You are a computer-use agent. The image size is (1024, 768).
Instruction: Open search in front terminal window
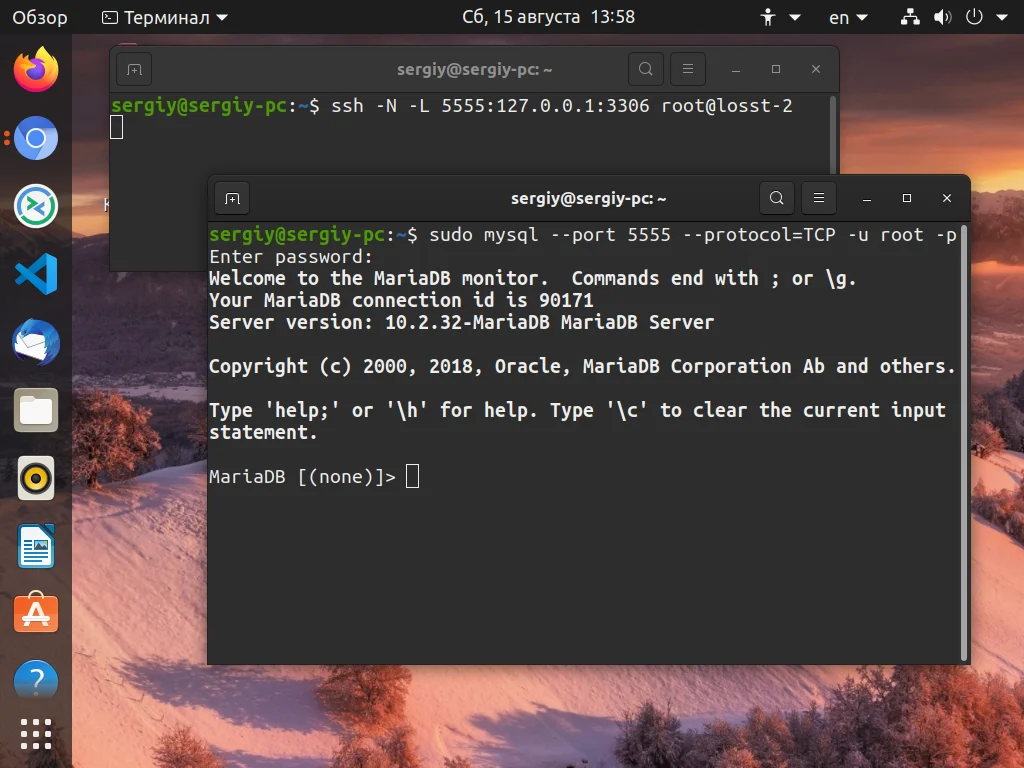tap(776, 198)
